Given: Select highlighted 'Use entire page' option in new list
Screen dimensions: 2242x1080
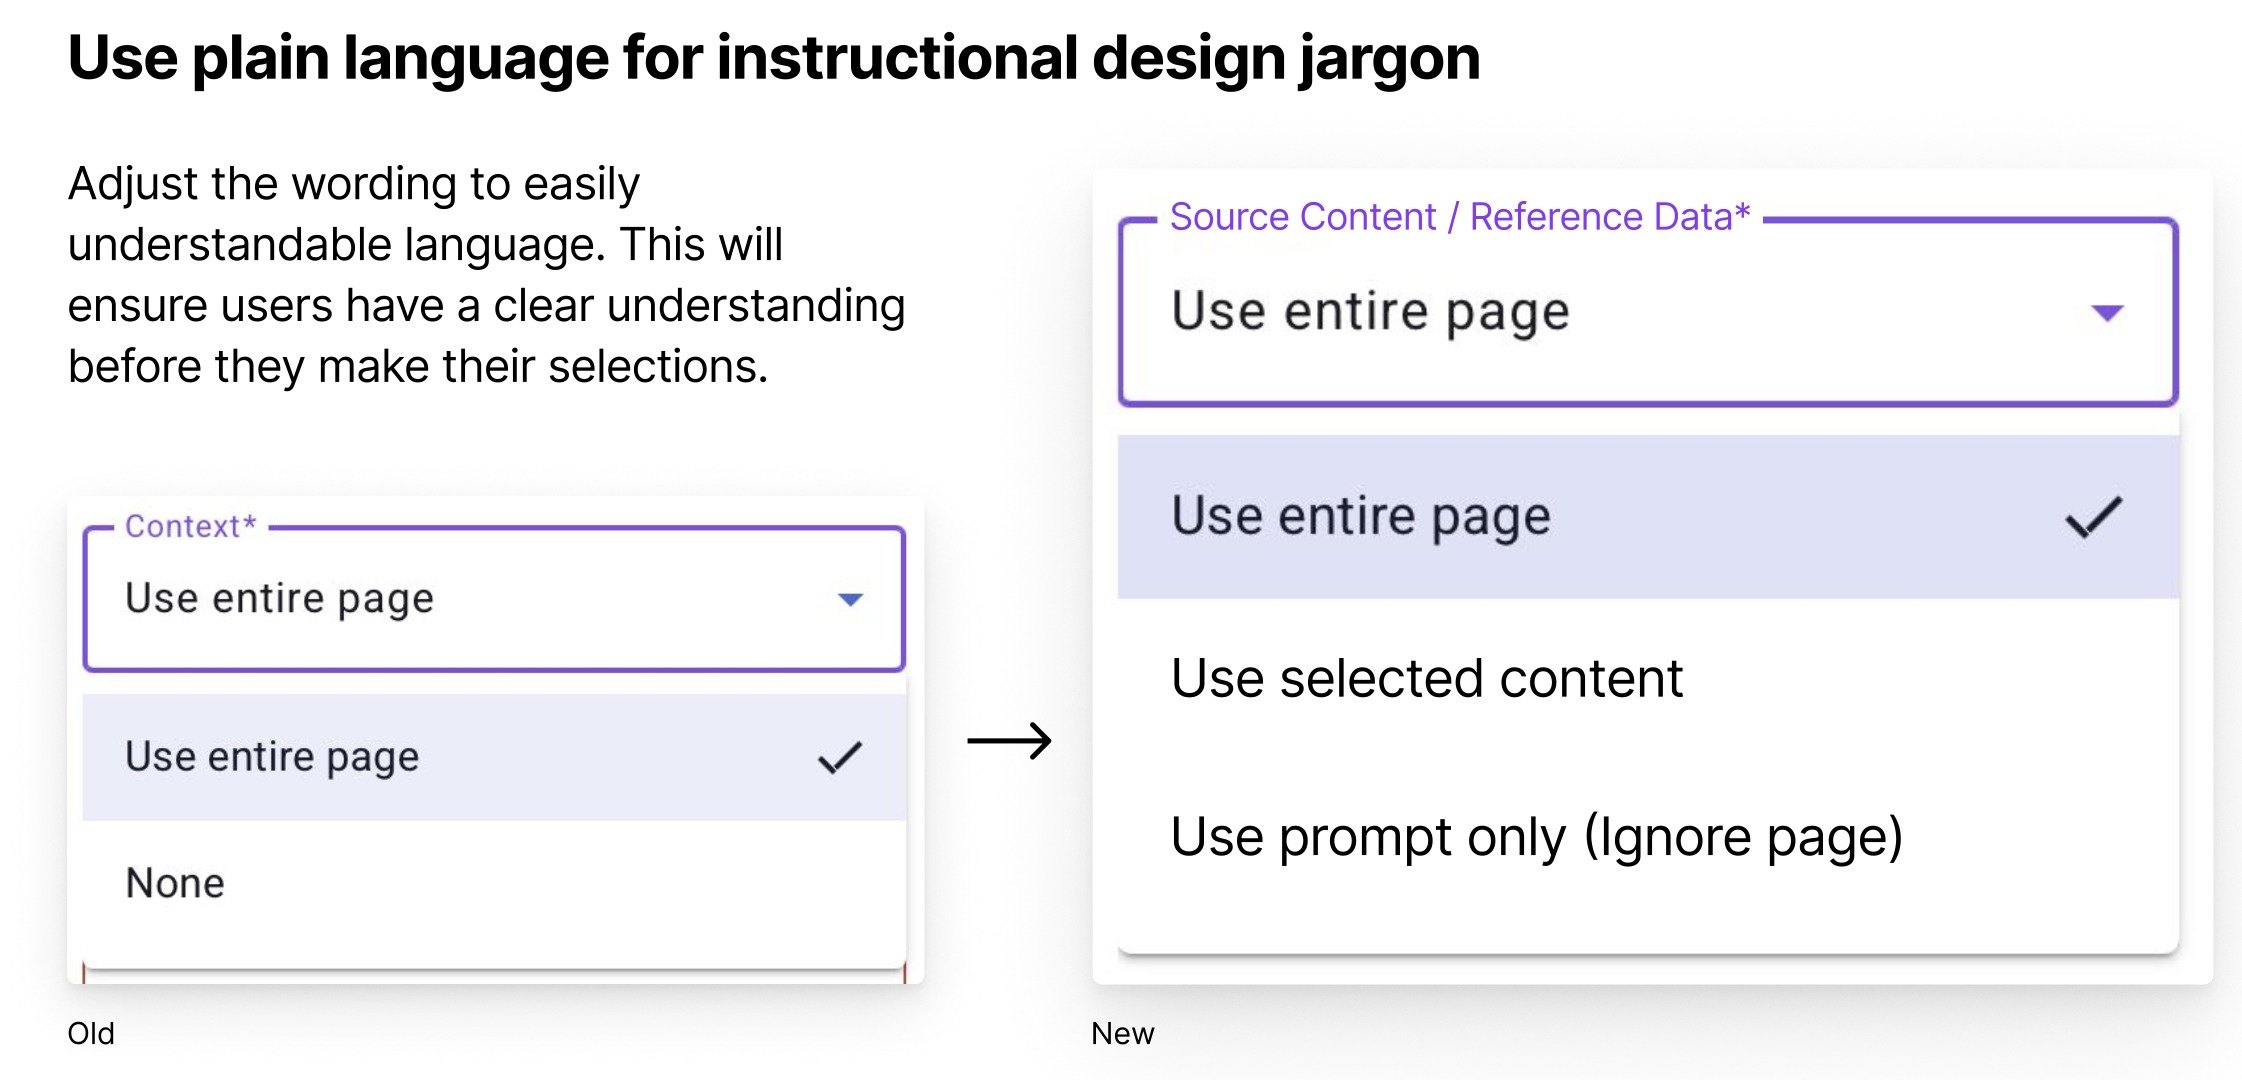Looking at the screenshot, I should click(x=1360, y=517).
